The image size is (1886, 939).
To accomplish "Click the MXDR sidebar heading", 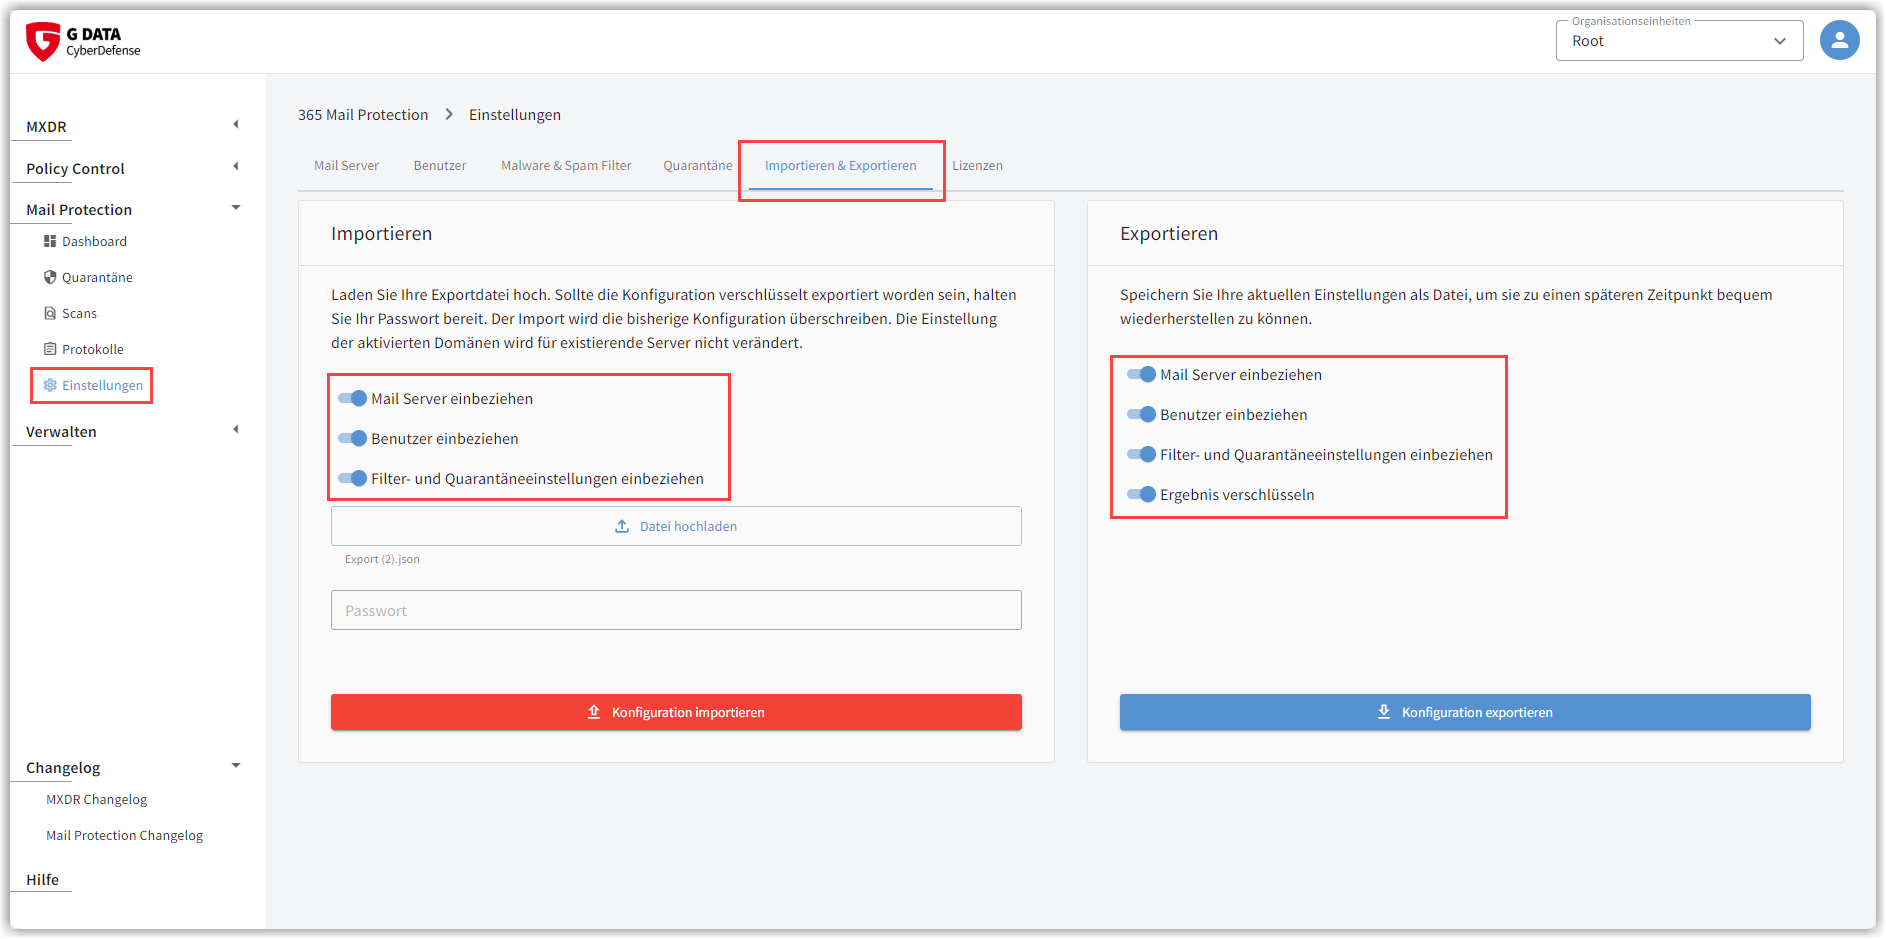I will pos(46,127).
